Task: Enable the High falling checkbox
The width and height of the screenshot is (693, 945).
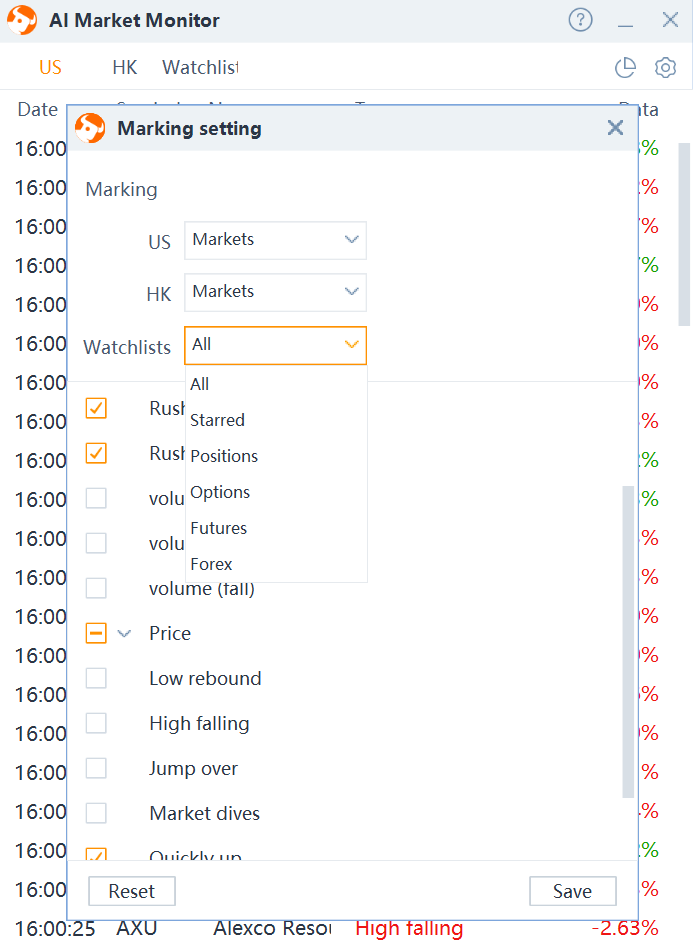Action: (x=96, y=723)
